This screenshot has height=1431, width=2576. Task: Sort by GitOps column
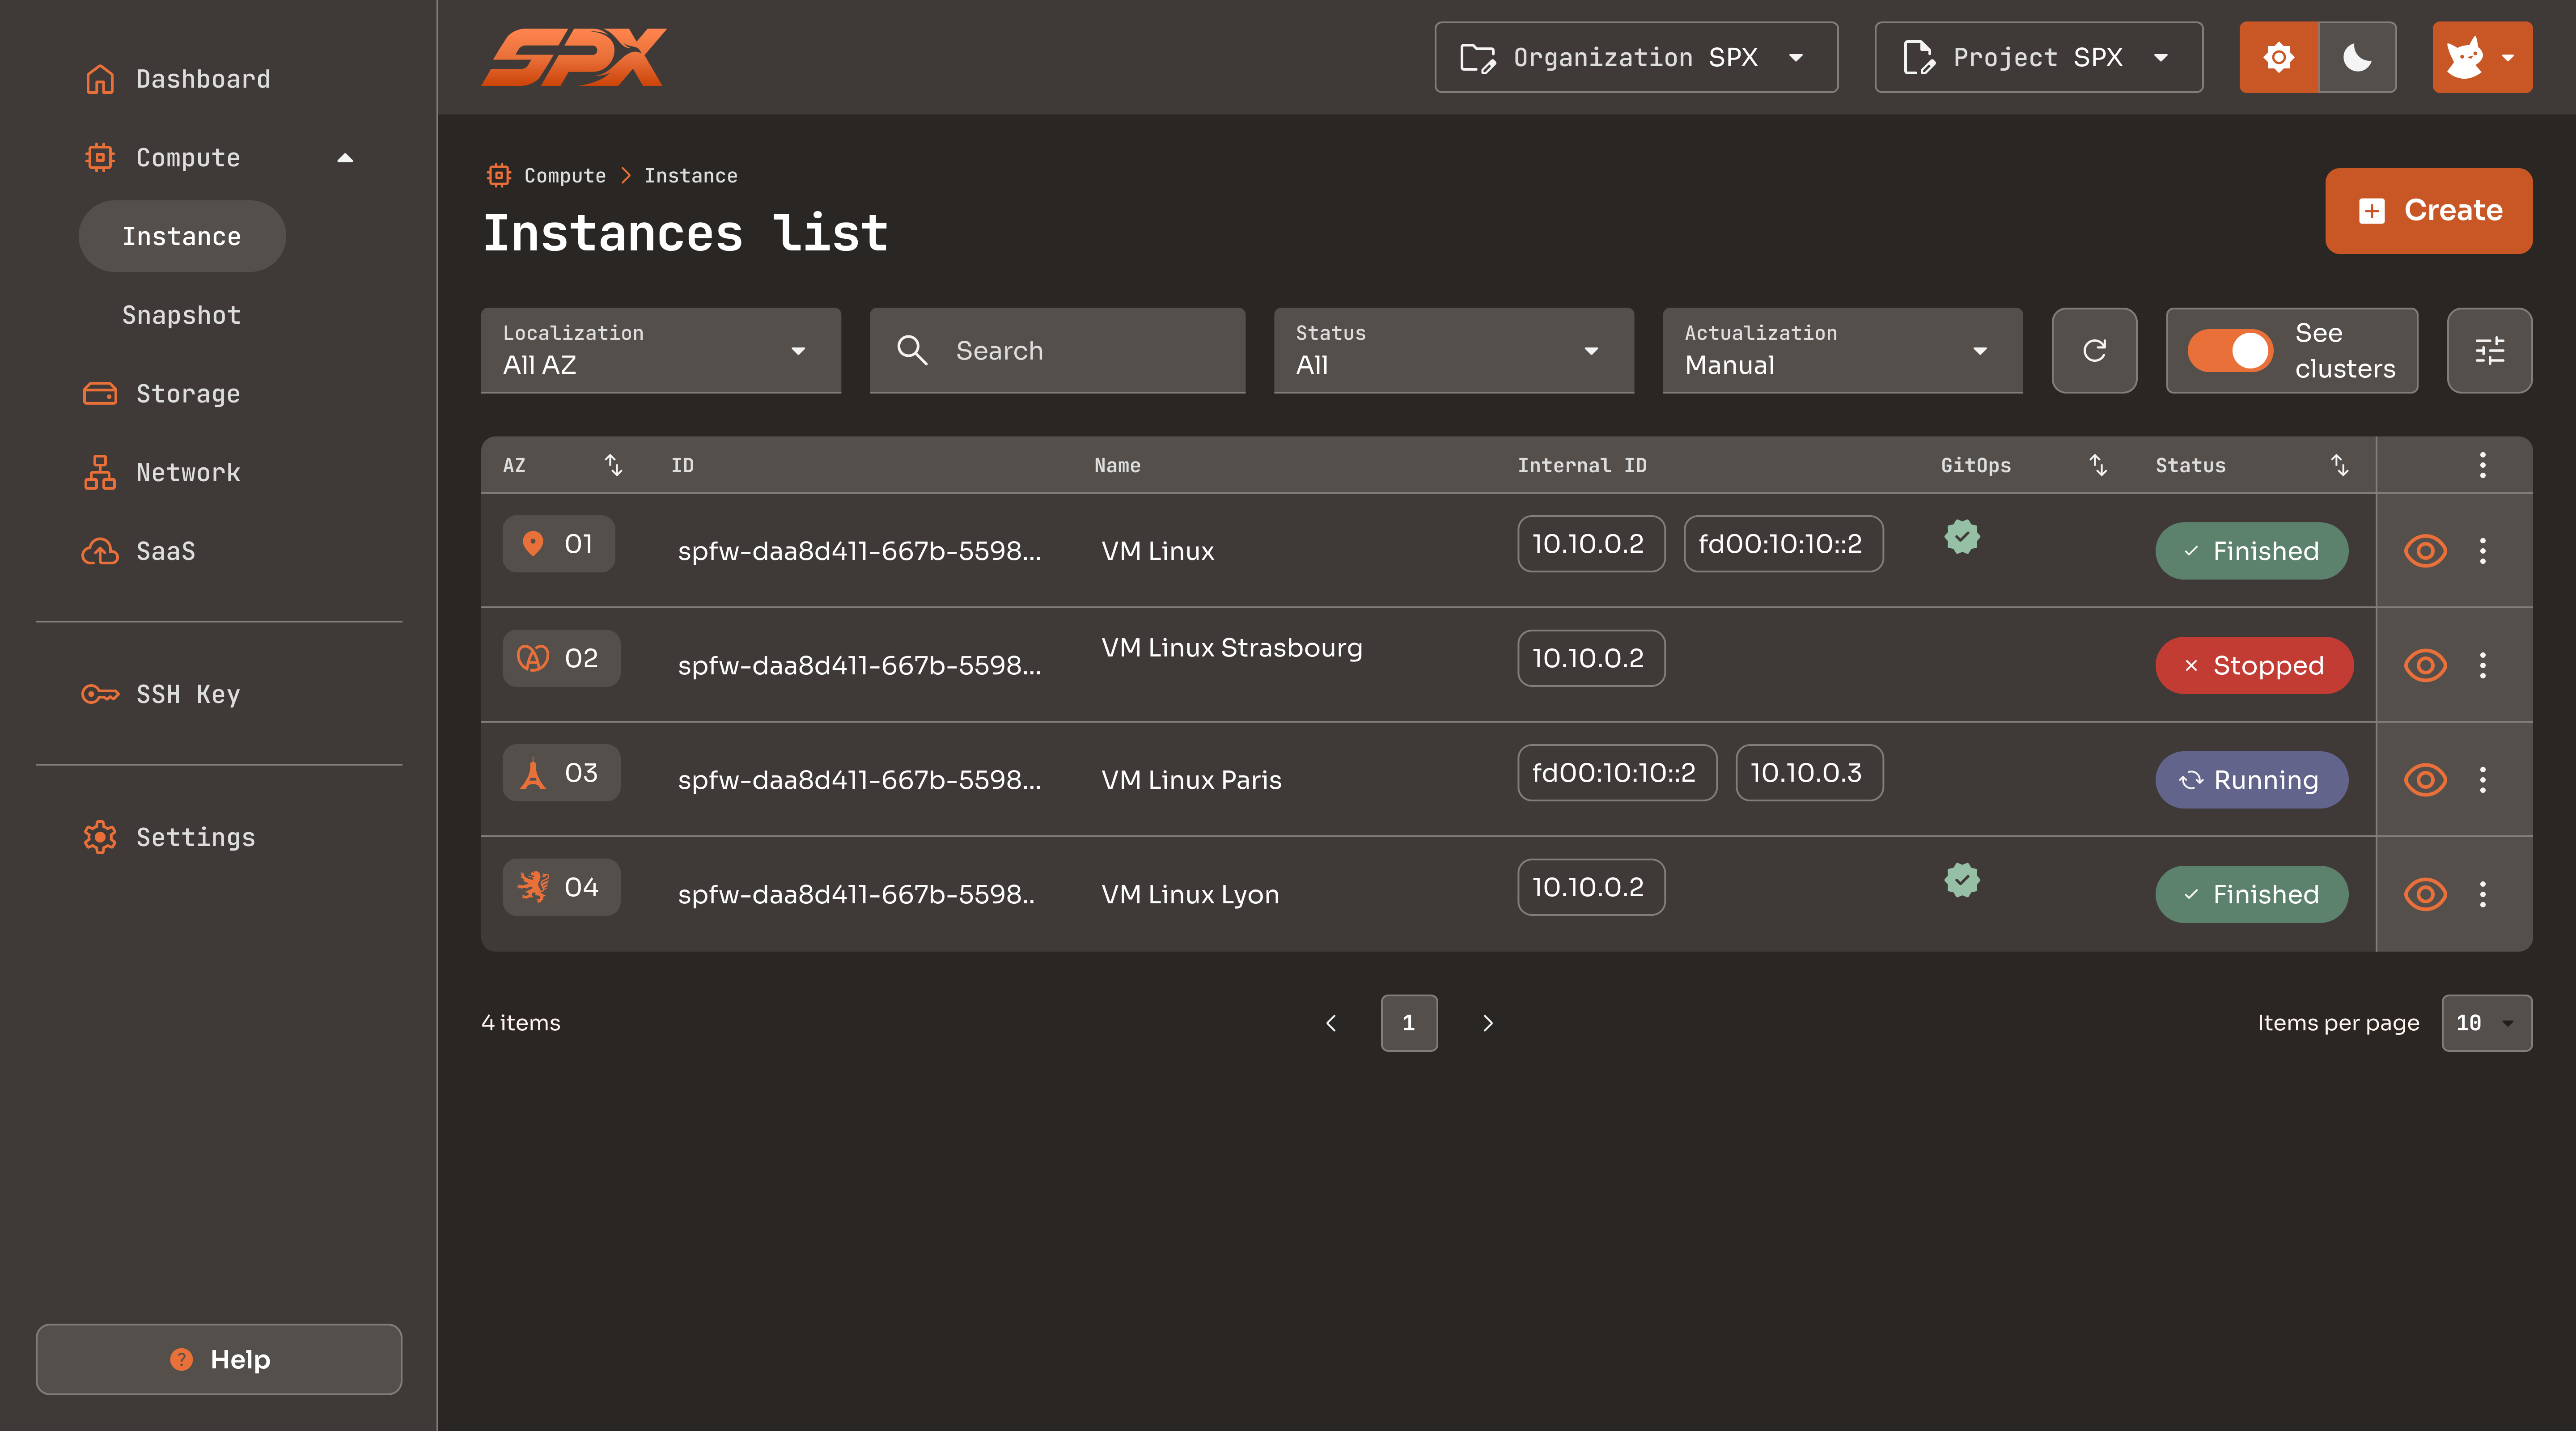click(2098, 465)
